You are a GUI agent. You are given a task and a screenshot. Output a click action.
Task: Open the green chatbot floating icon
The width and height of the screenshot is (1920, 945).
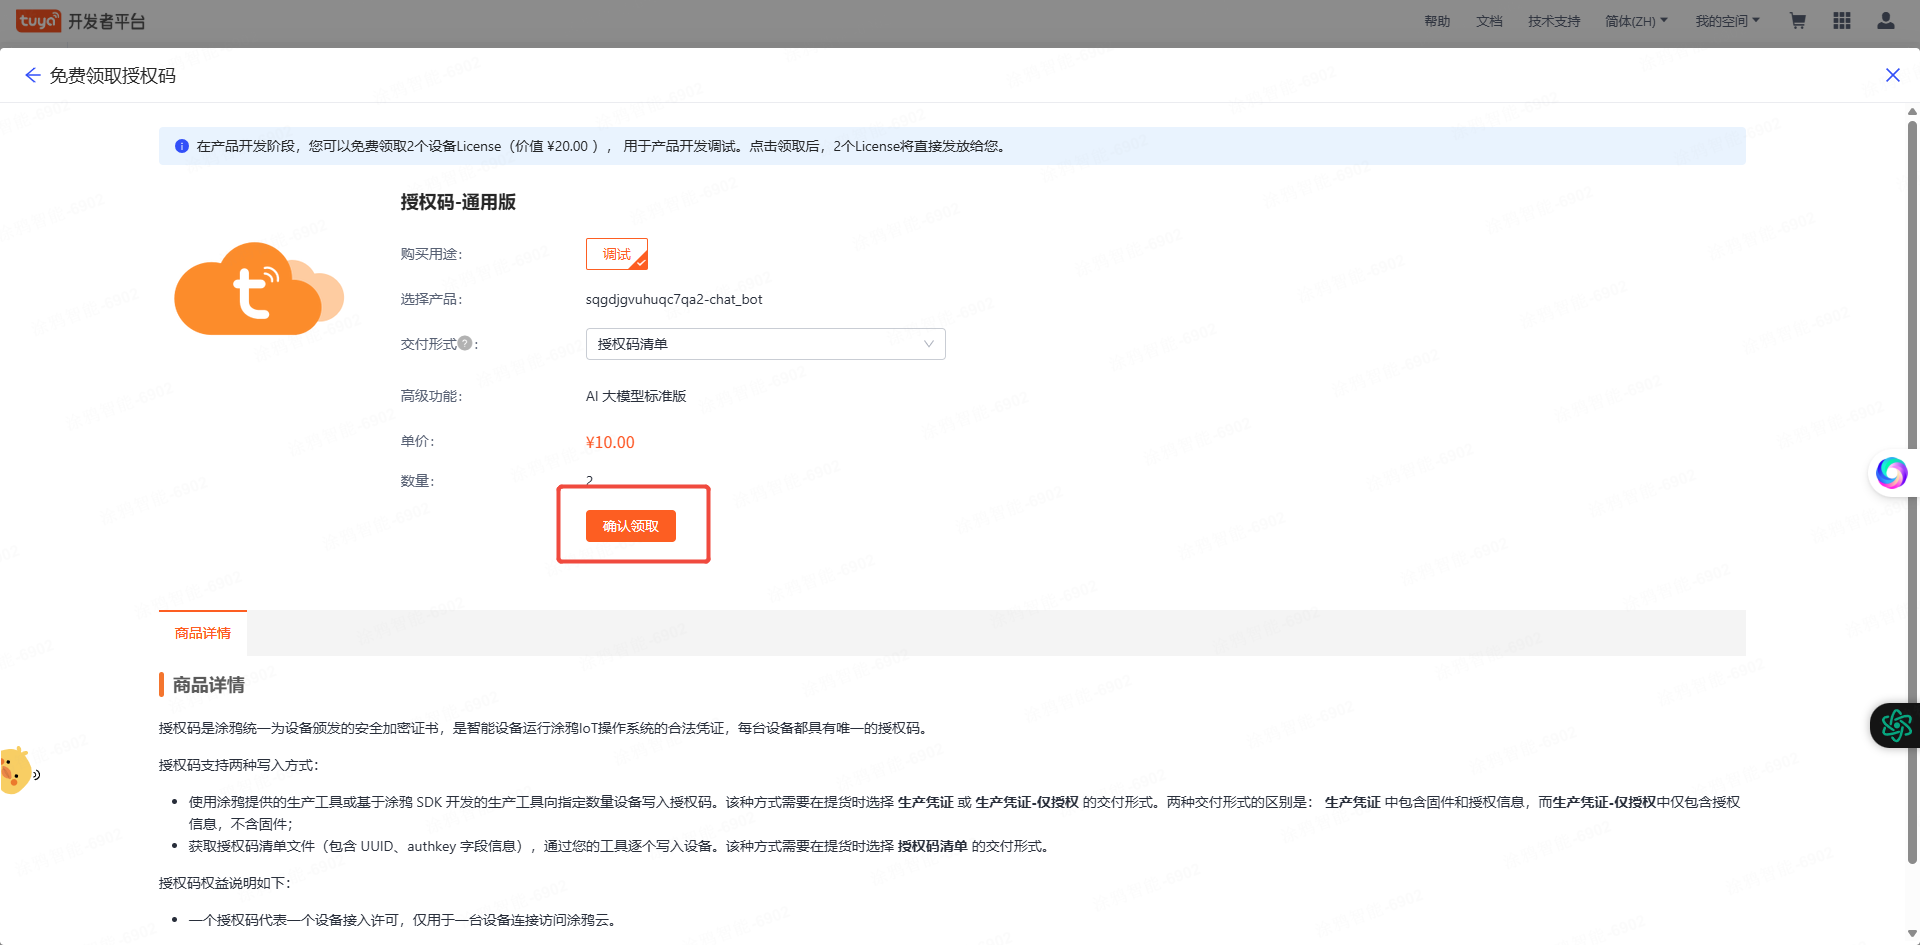click(1896, 725)
